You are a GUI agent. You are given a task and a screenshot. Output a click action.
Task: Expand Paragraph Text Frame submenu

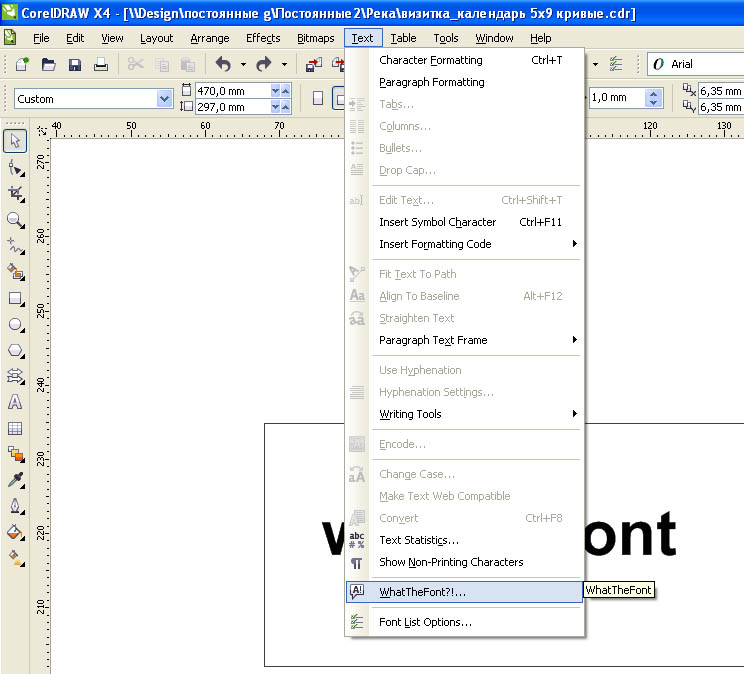coord(477,340)
